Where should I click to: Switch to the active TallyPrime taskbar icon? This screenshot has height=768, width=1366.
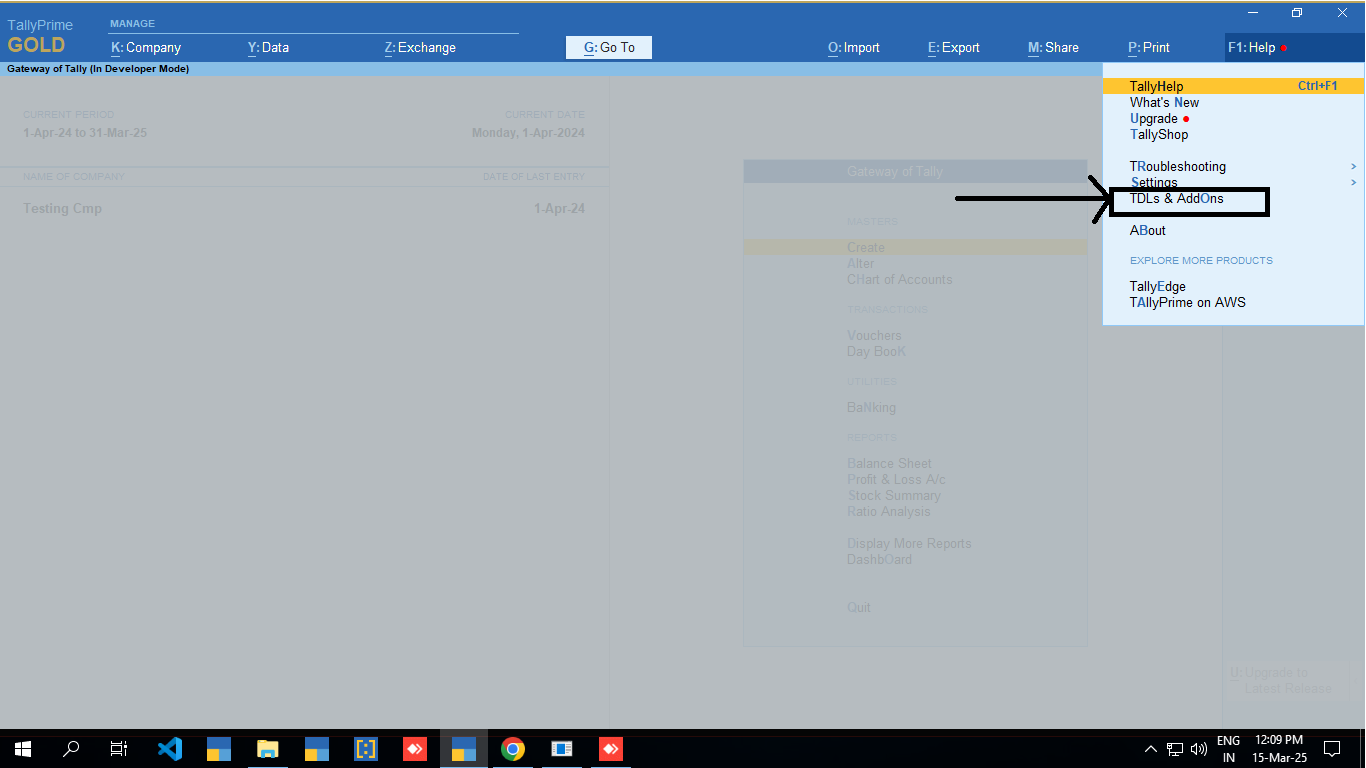click(x=464, y=748)
